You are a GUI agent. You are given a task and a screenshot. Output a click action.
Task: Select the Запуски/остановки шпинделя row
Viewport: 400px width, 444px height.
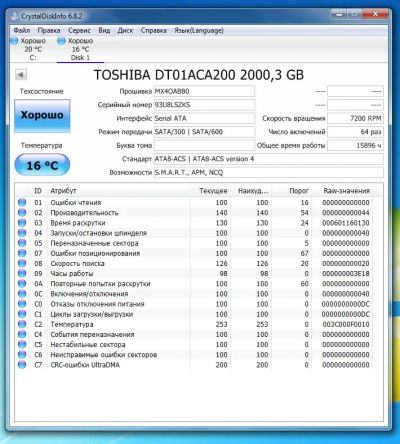point(194,233)
